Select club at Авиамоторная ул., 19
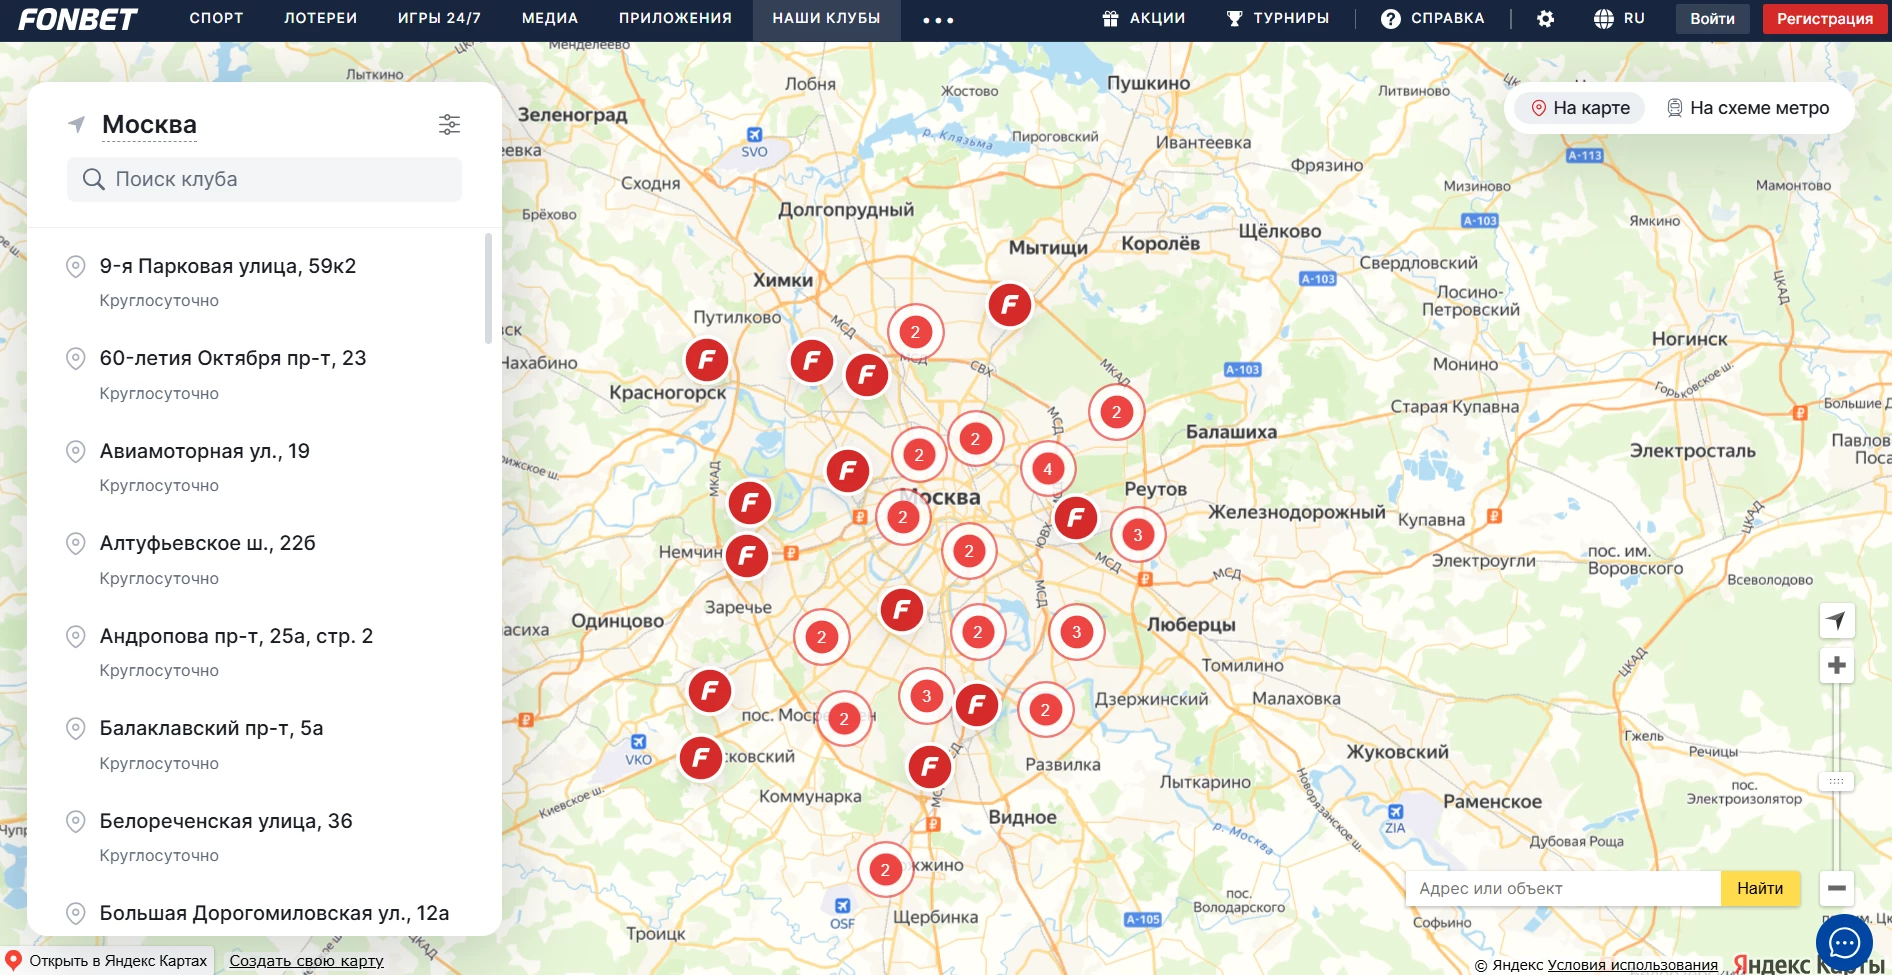The image size is (1892, 975). click(205, 452)
